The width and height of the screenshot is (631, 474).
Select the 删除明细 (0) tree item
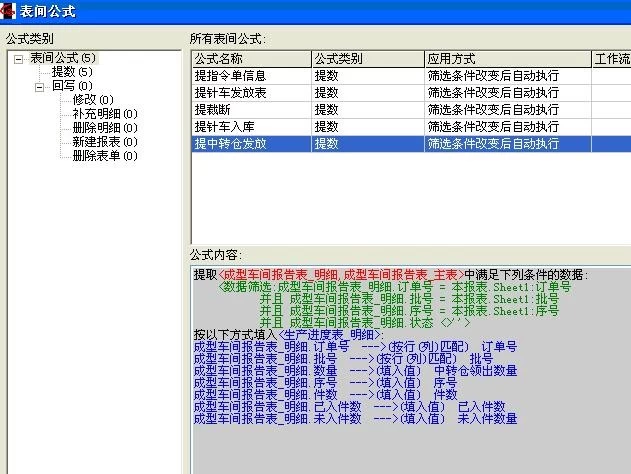pos(104,128)
